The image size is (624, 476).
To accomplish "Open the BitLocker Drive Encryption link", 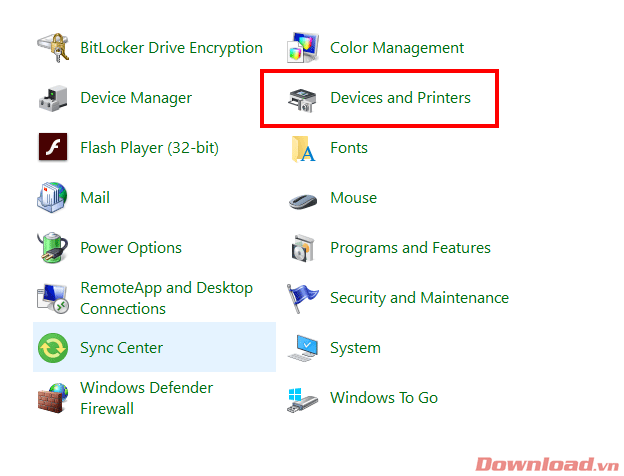I will (172, 48).
